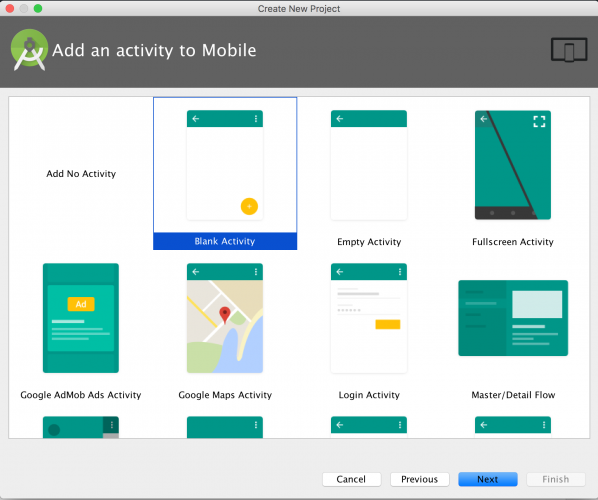598x500 pixels.
Task: Choose the Google Maps Activity thumbnail
Action: (225, 318)
